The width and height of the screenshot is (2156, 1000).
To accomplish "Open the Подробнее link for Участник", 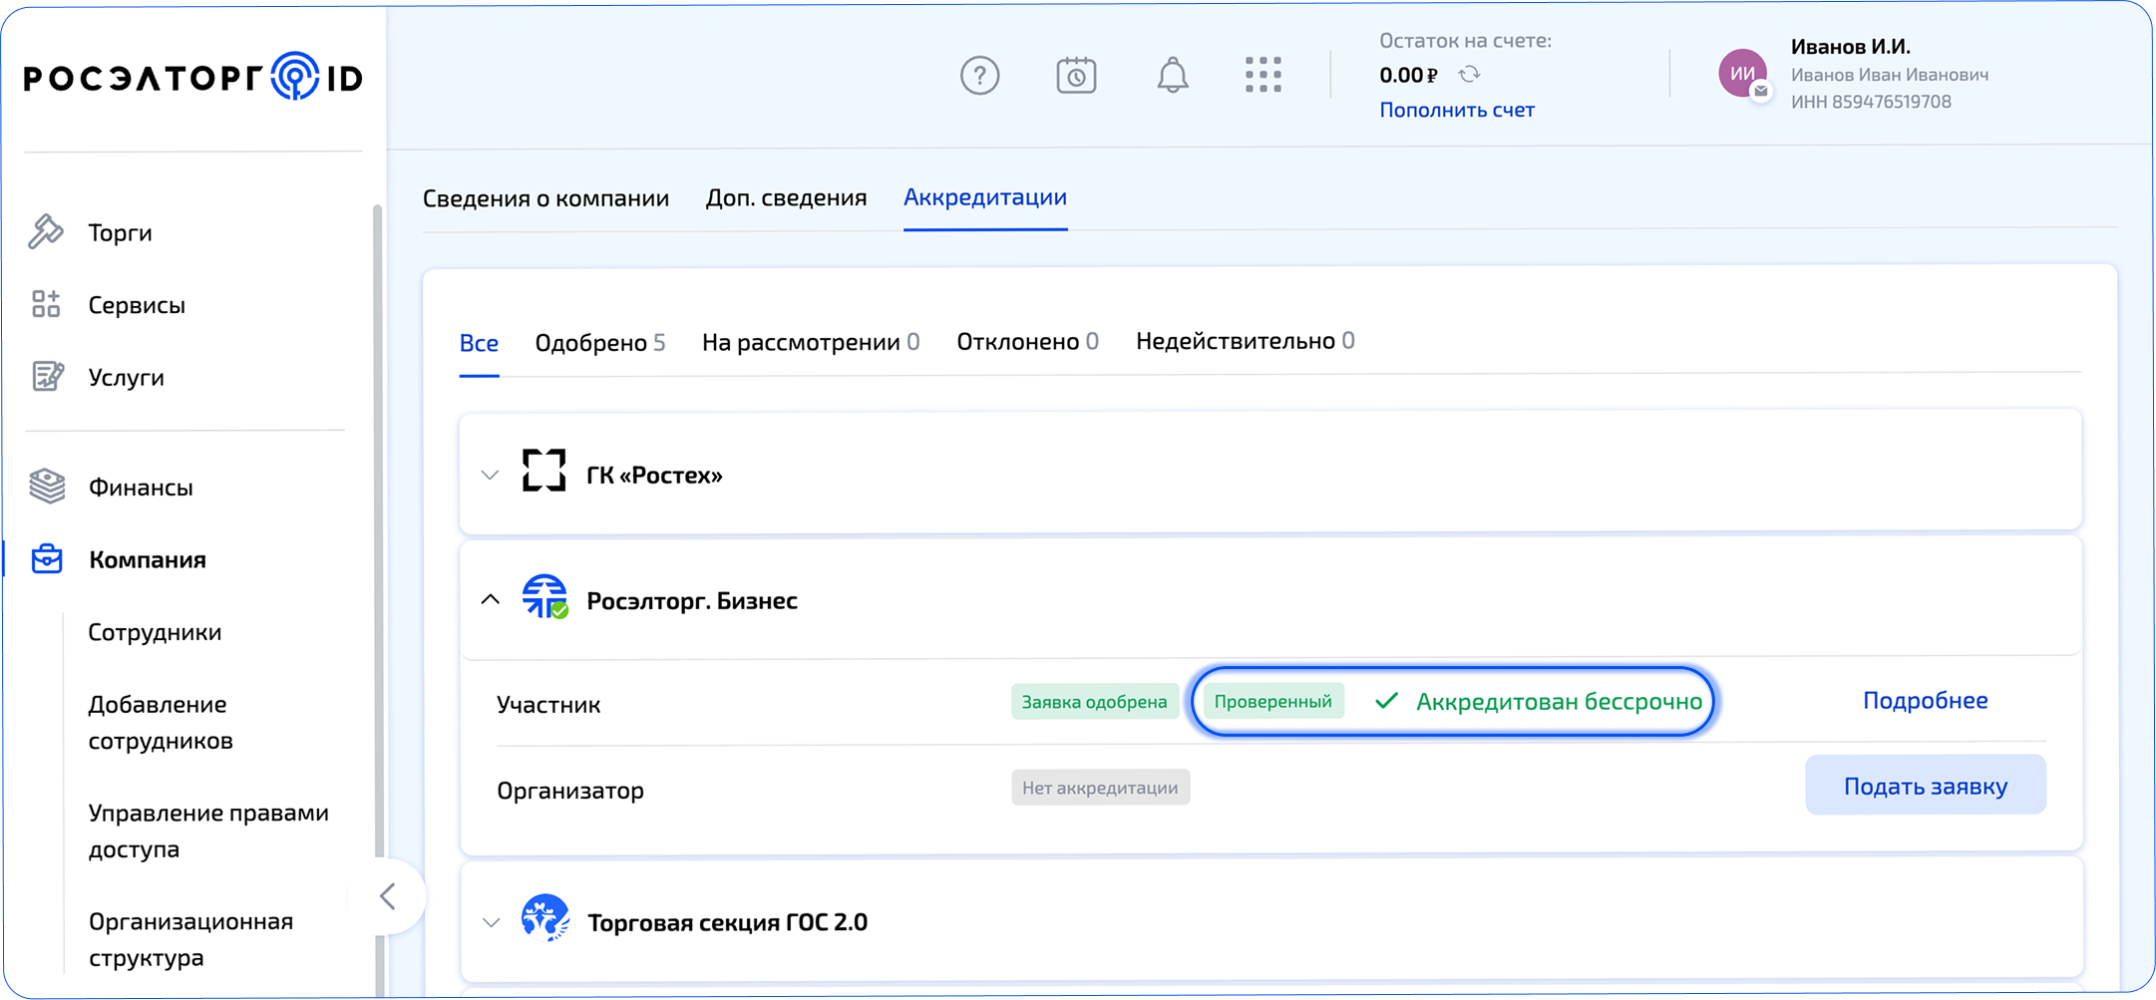I will (1925, 701).
